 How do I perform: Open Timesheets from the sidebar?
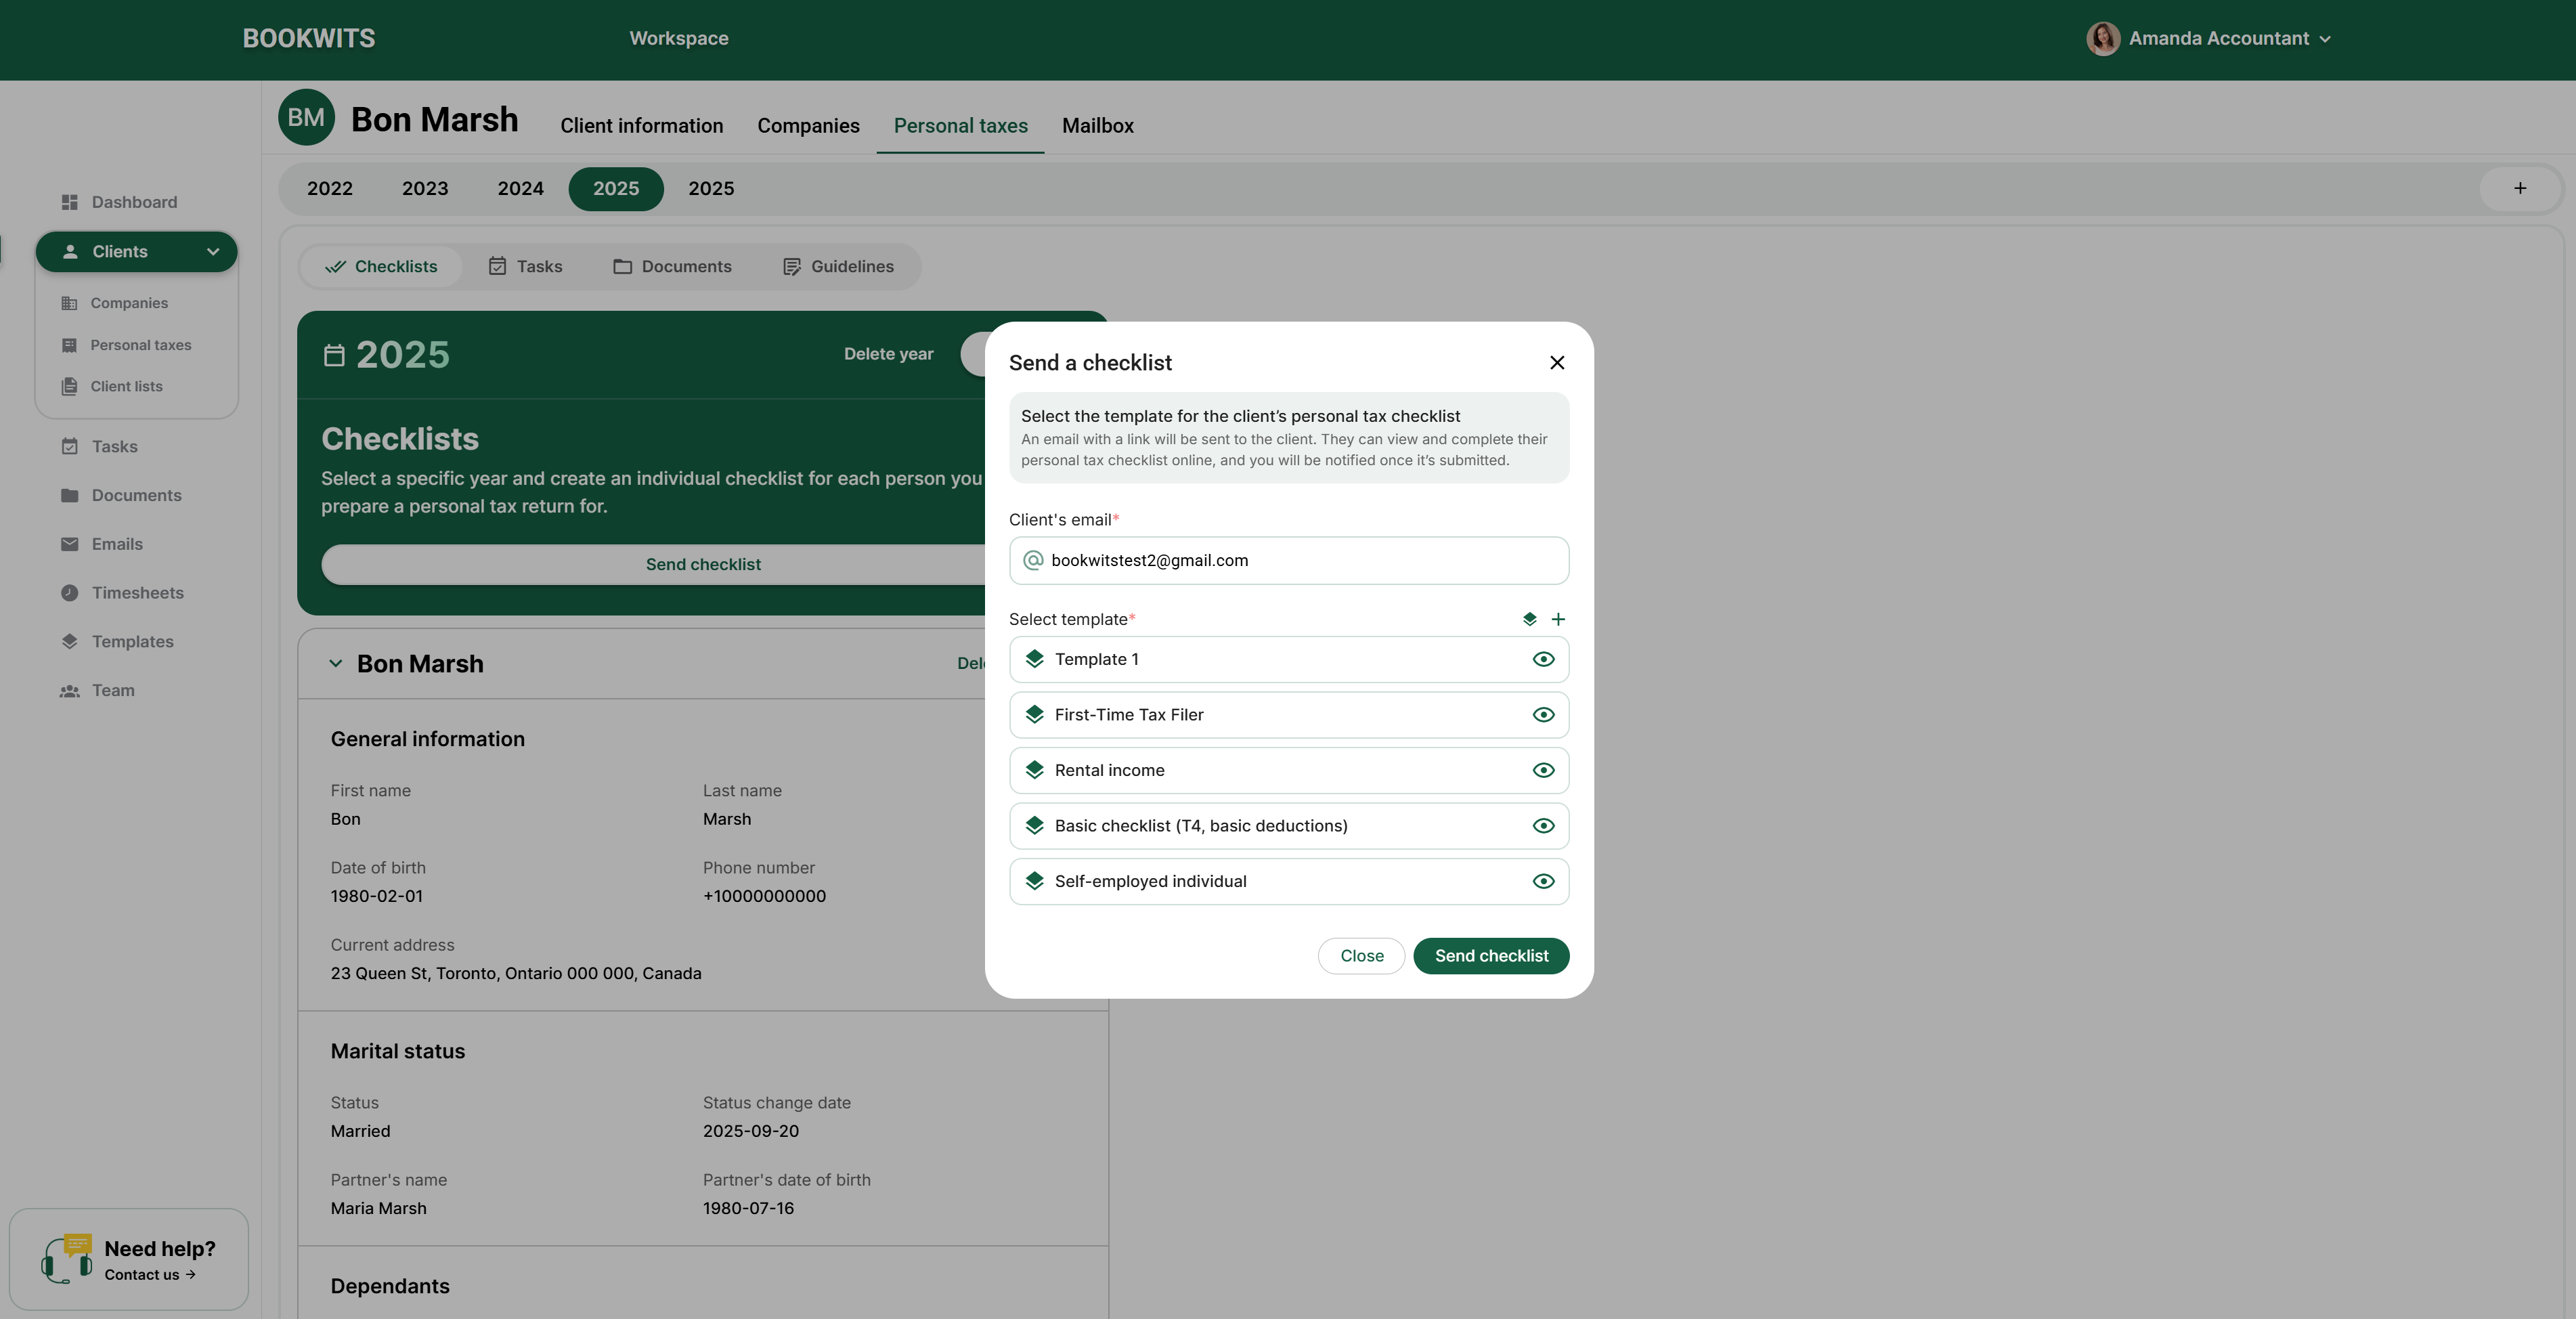137,593
